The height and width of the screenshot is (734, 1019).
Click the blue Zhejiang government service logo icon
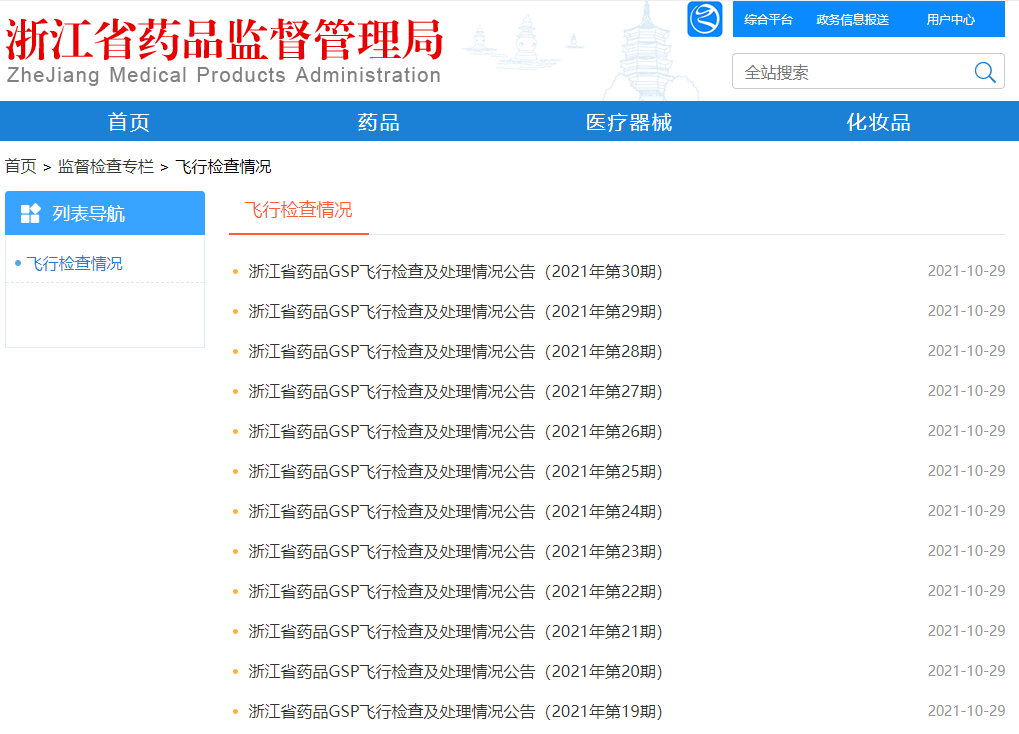pos(705,19)
